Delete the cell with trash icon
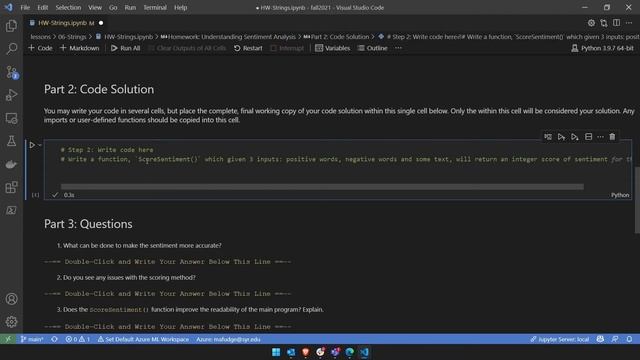Screen dimensions: 640x360 click(612, 137)
